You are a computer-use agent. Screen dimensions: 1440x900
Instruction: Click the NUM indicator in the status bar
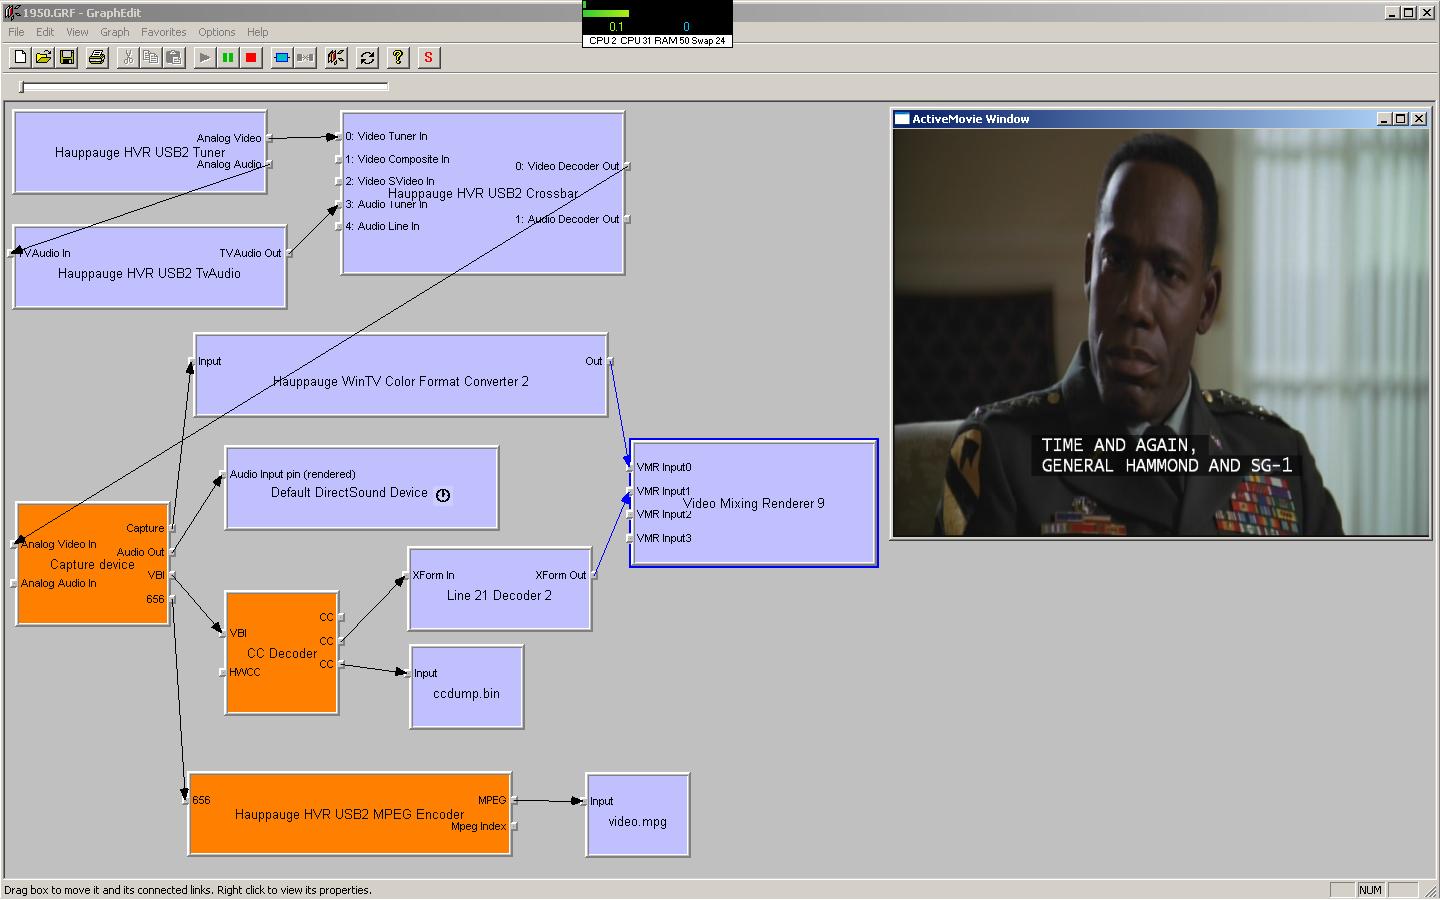coord(1370,890)
